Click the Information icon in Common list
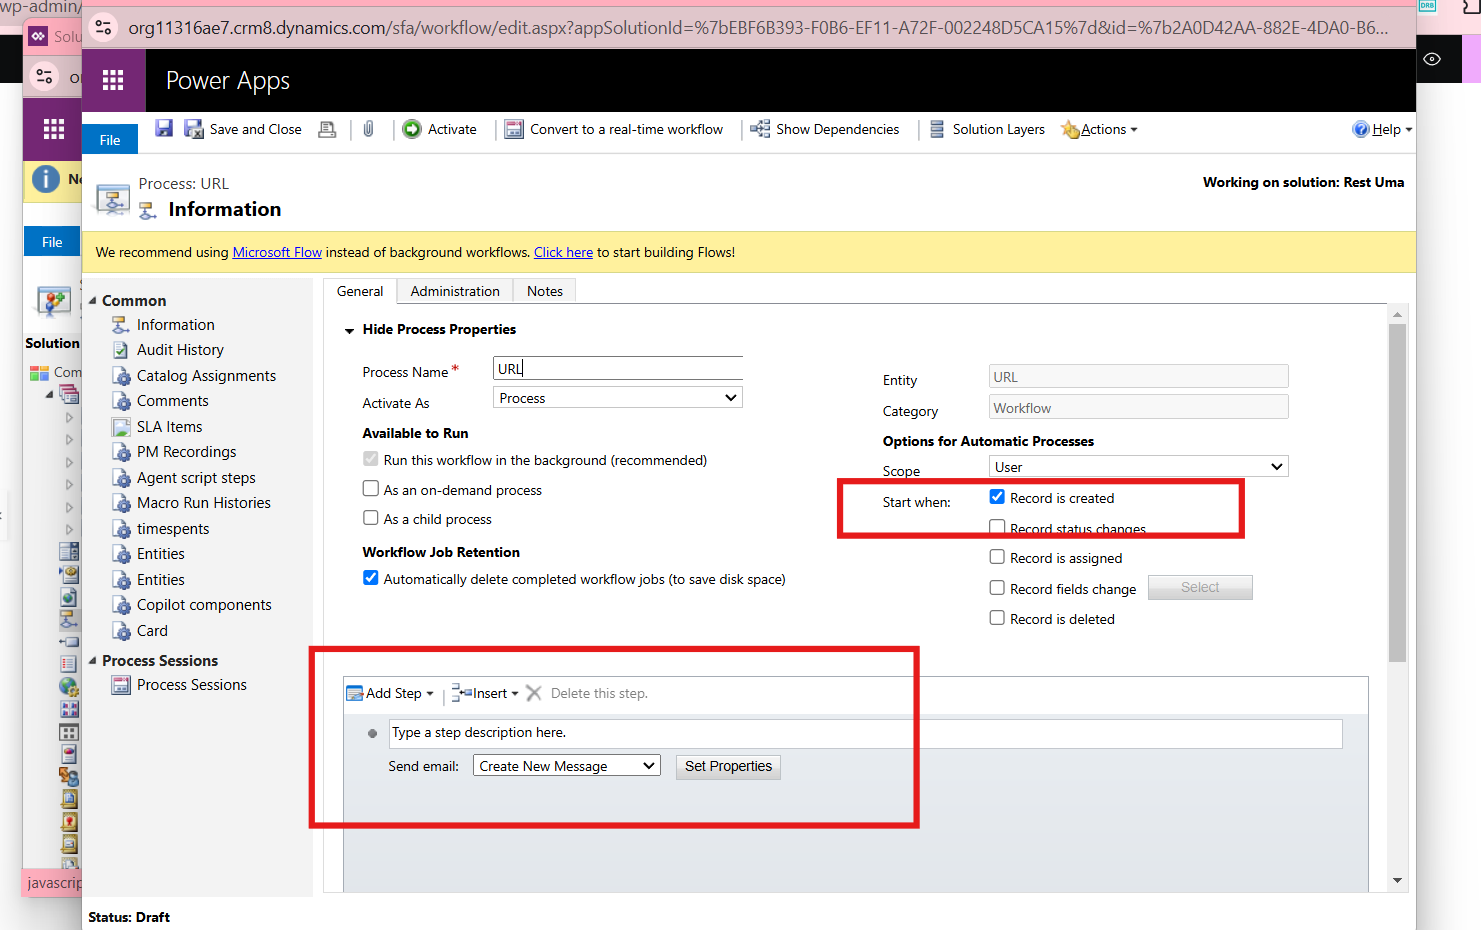 [x=121, y=325]
